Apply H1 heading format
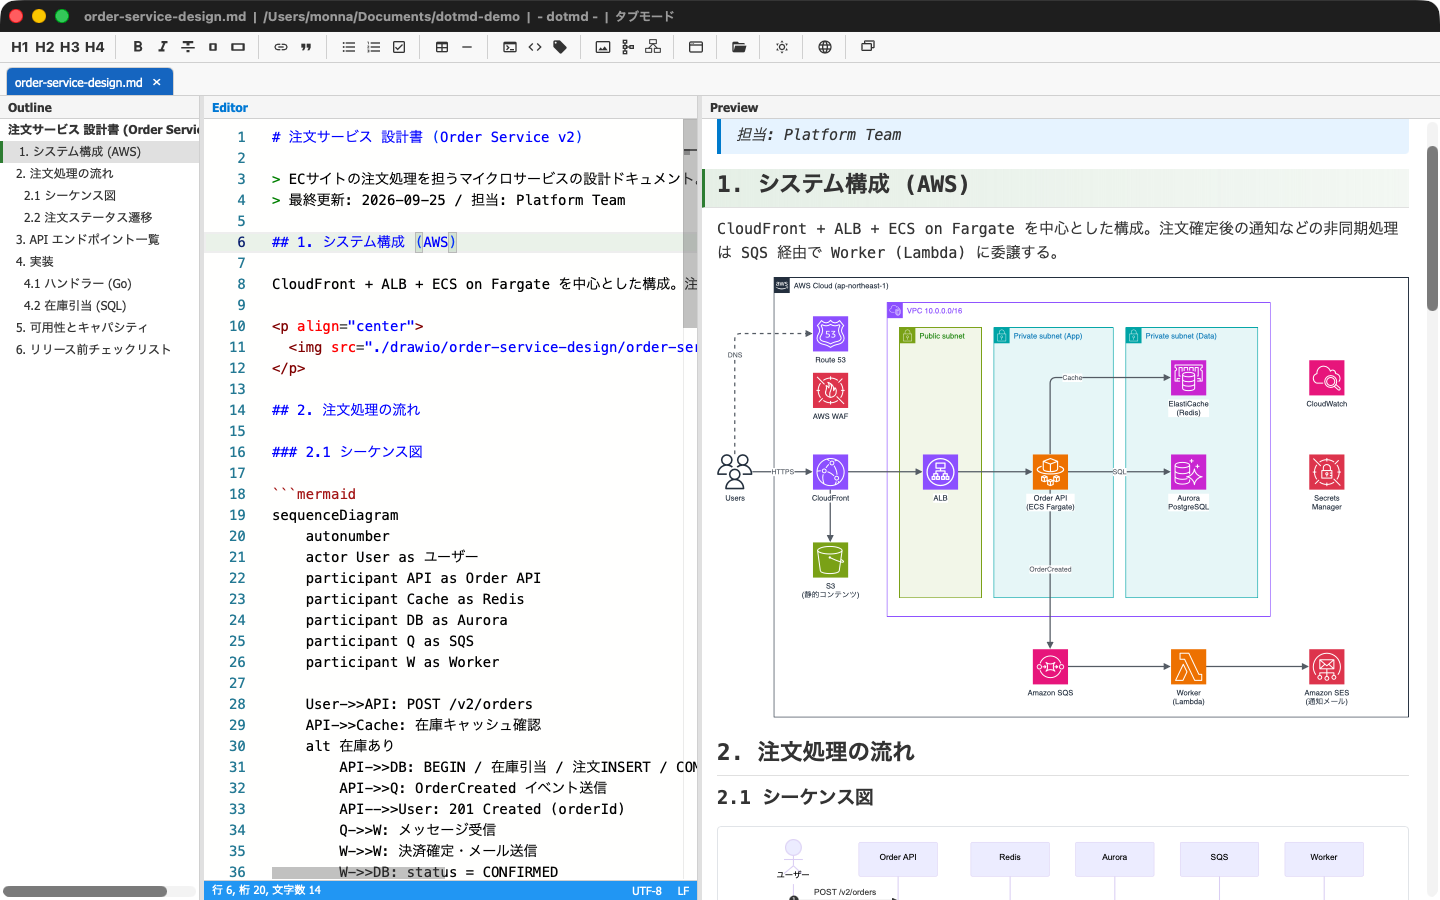 [20, 47]
